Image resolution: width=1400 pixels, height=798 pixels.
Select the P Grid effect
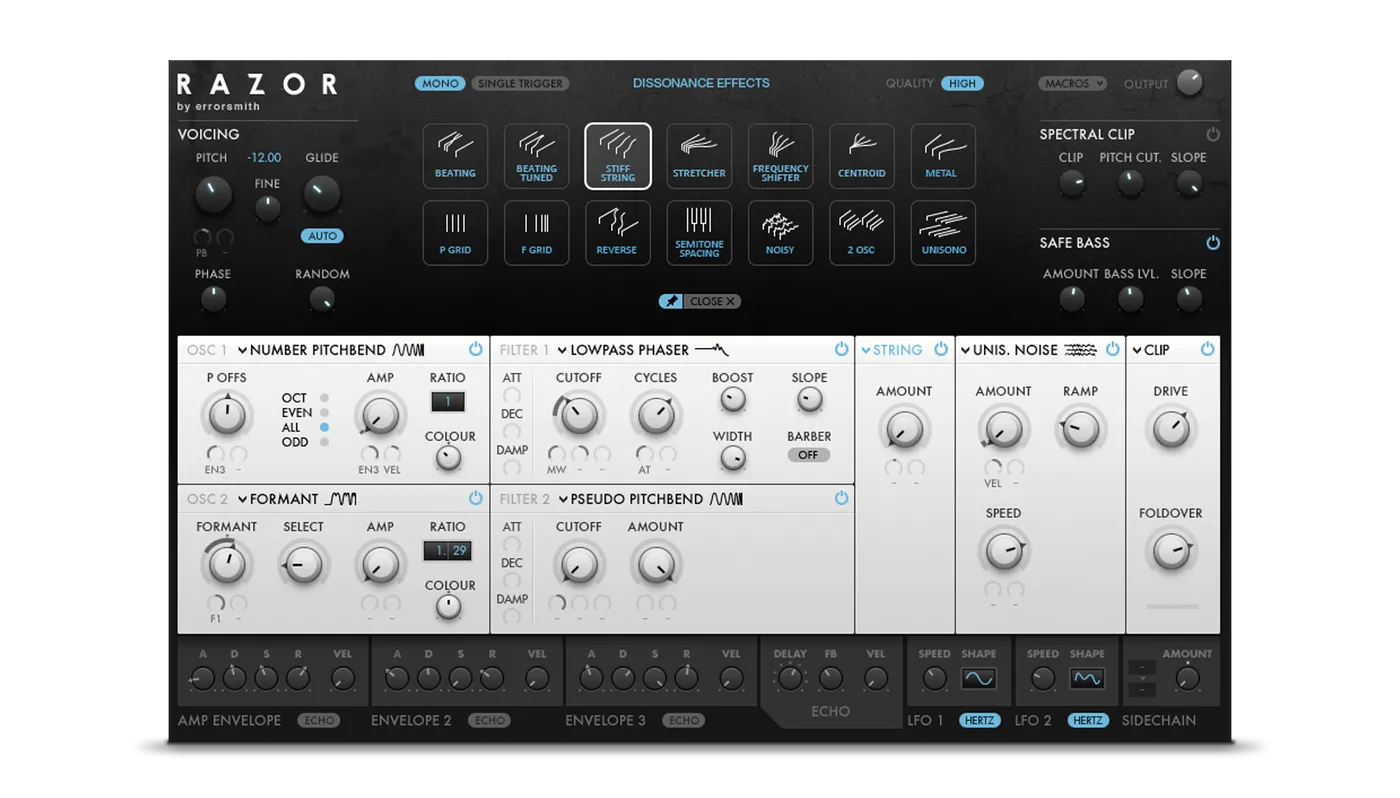455,233
